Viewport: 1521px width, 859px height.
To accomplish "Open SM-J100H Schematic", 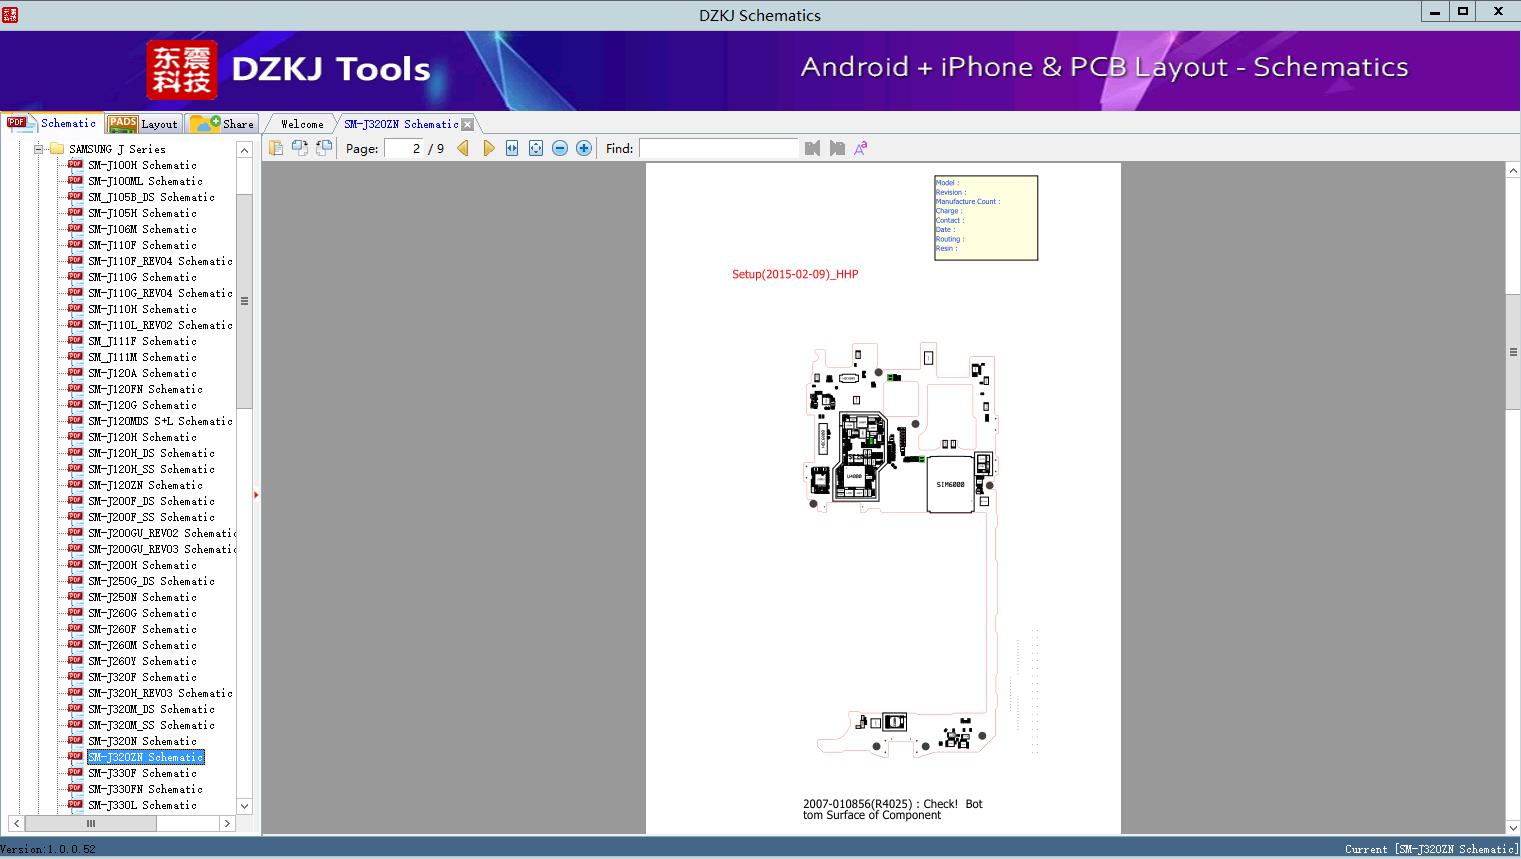I will [x=142, y=165].
